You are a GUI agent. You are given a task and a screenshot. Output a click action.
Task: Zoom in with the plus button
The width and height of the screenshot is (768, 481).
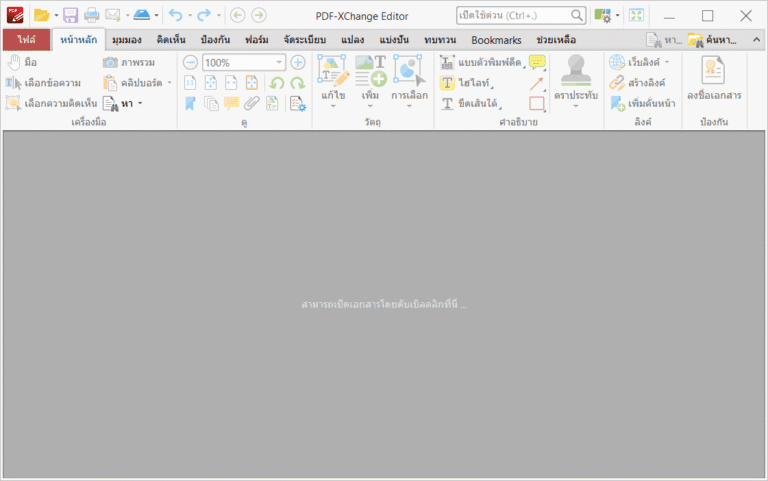(298, 62)
